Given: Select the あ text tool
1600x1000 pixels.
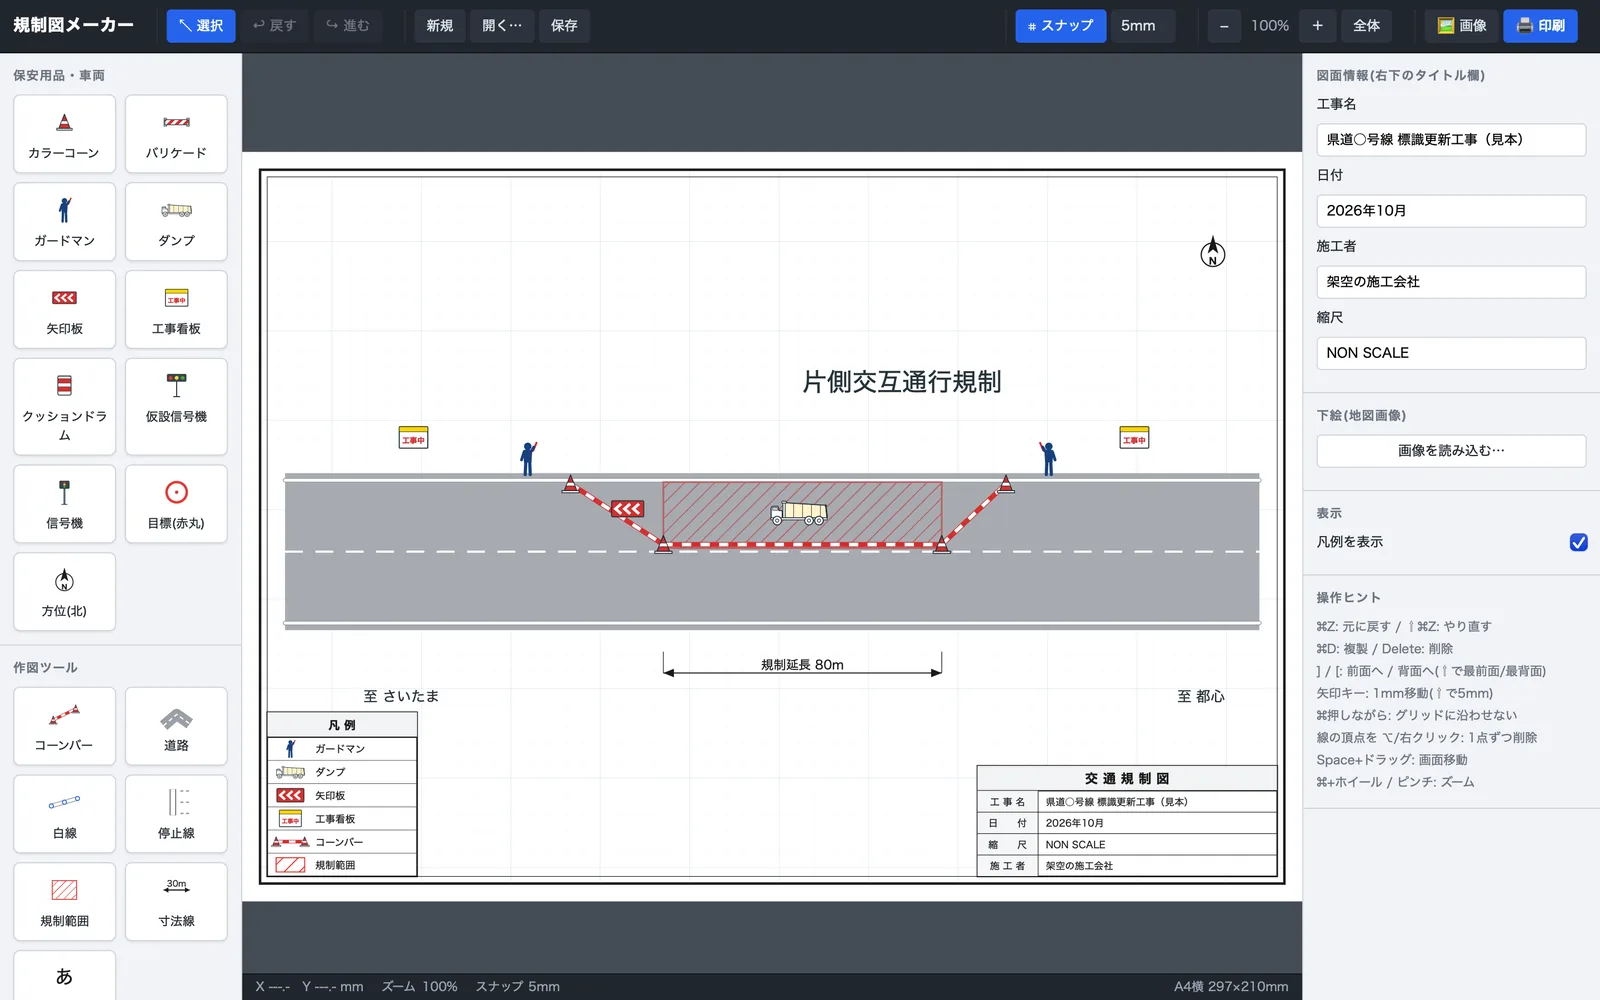Looking at the screenshot, I should 64,976.
